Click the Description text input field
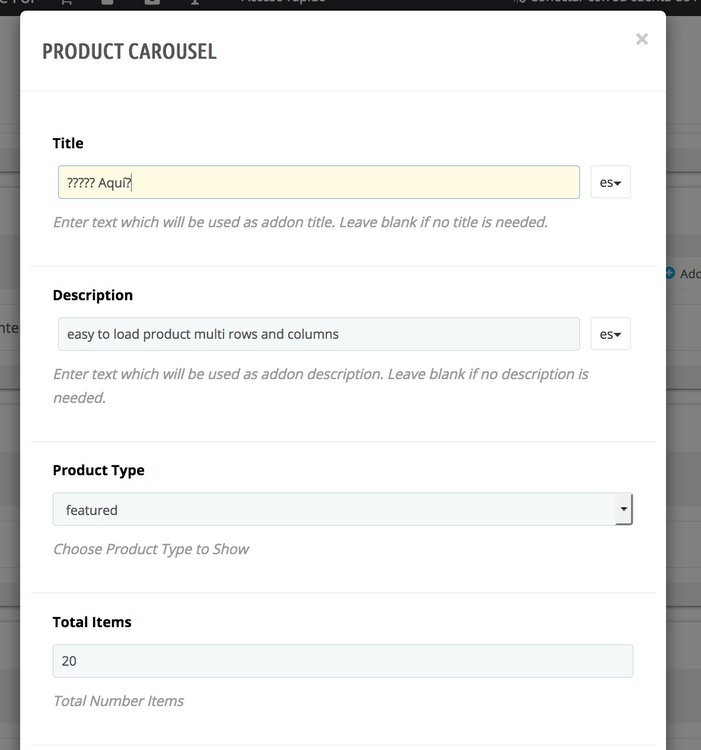The height and width of the screenshot is (750, 701). point(318,334)
